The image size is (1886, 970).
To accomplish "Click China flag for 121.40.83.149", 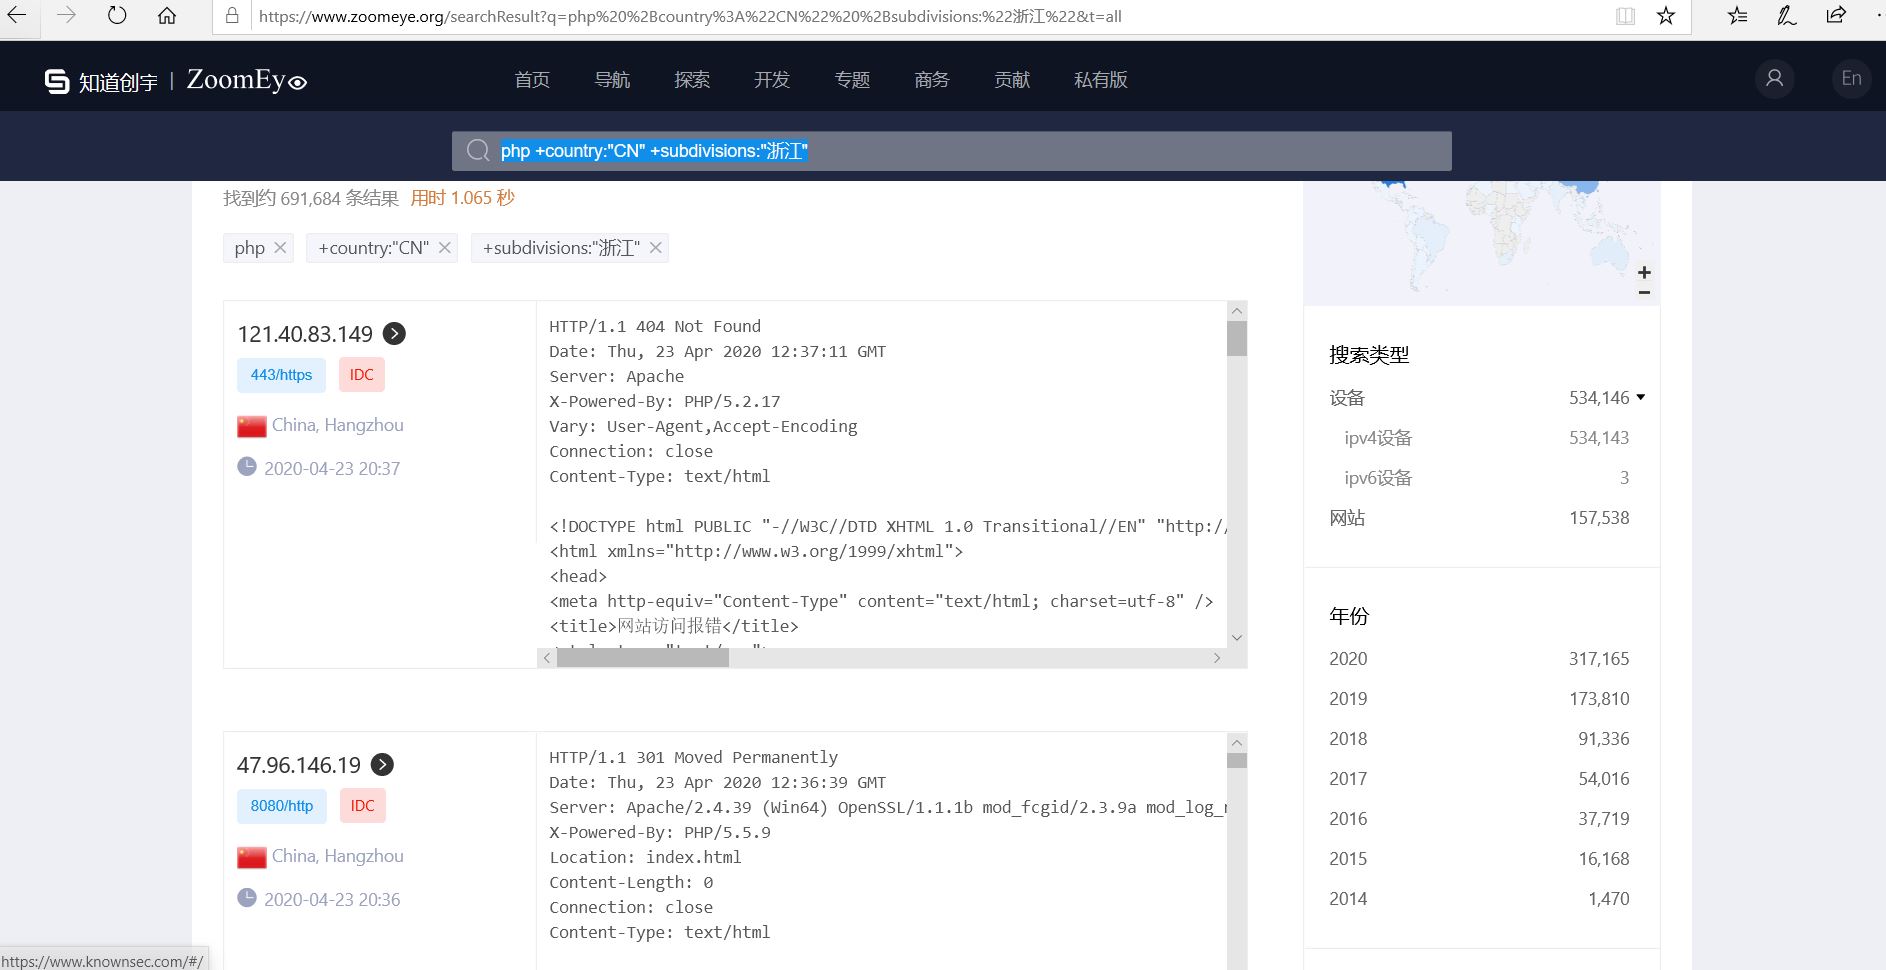I will click(x=252, y=426).
